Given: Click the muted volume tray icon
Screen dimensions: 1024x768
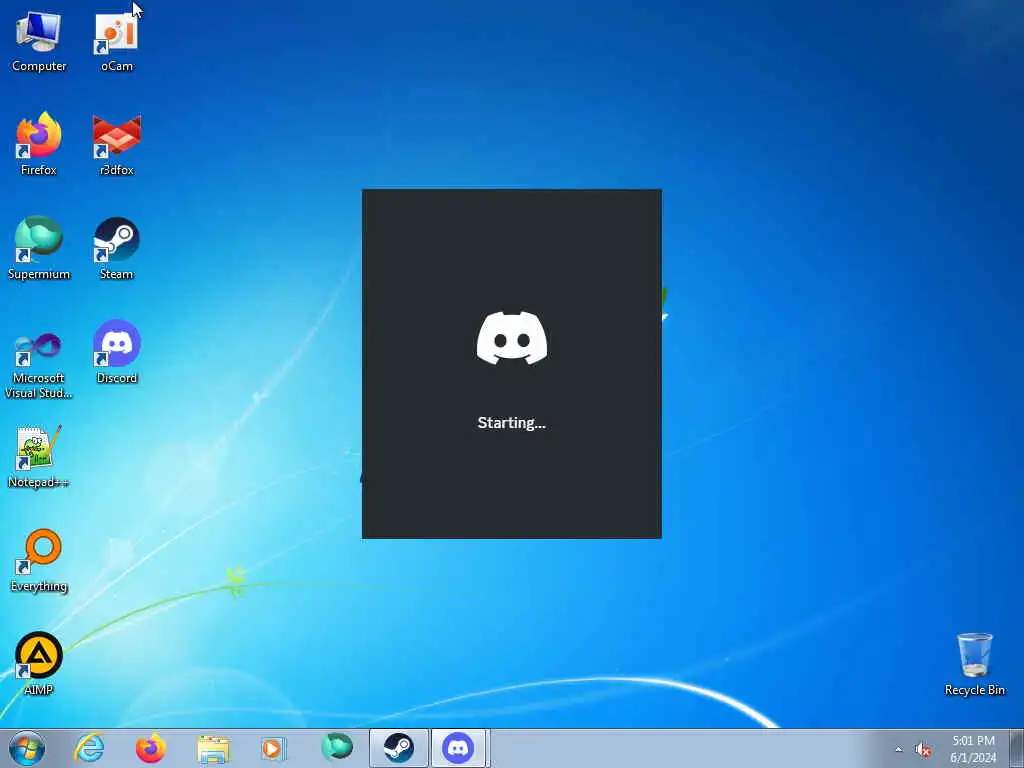Looking at the screenshot, I should click(923, 750).
